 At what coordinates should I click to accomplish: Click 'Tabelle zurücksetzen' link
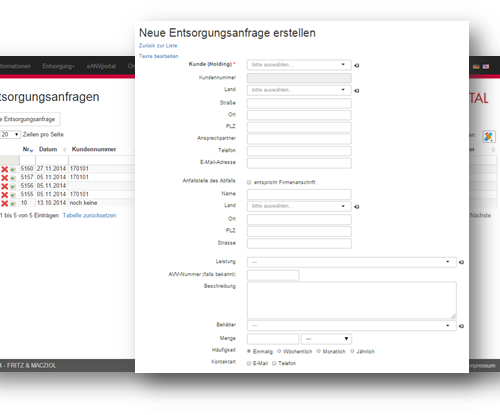[89, 215]
